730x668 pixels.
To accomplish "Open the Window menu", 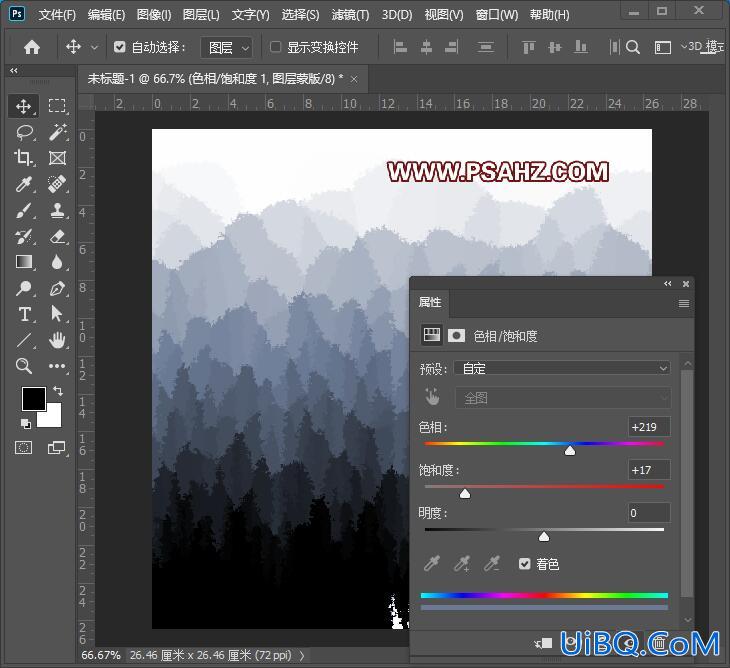I will tap(497, 15).
